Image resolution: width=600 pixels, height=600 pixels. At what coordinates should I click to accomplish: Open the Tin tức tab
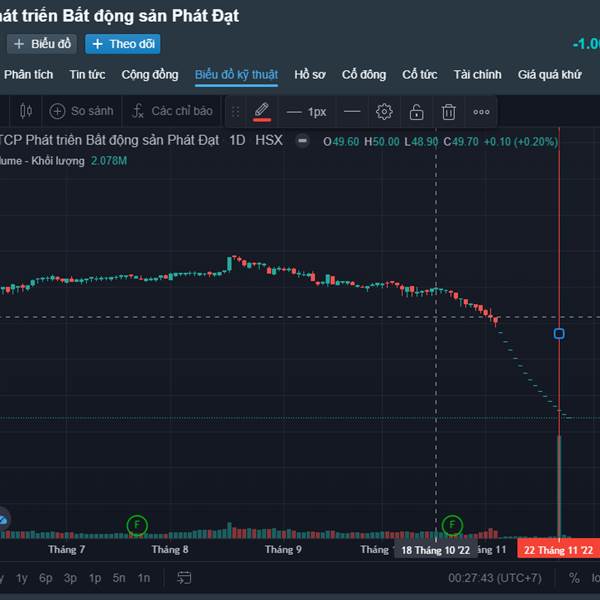click(87, 75)
